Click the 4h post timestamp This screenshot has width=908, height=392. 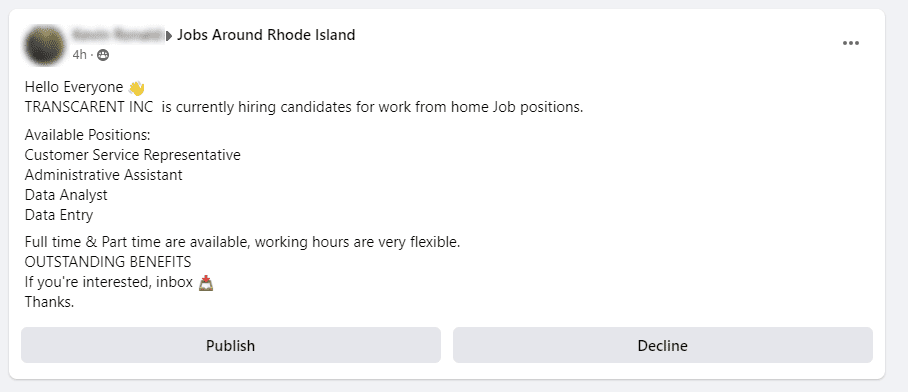coord(79,55)
